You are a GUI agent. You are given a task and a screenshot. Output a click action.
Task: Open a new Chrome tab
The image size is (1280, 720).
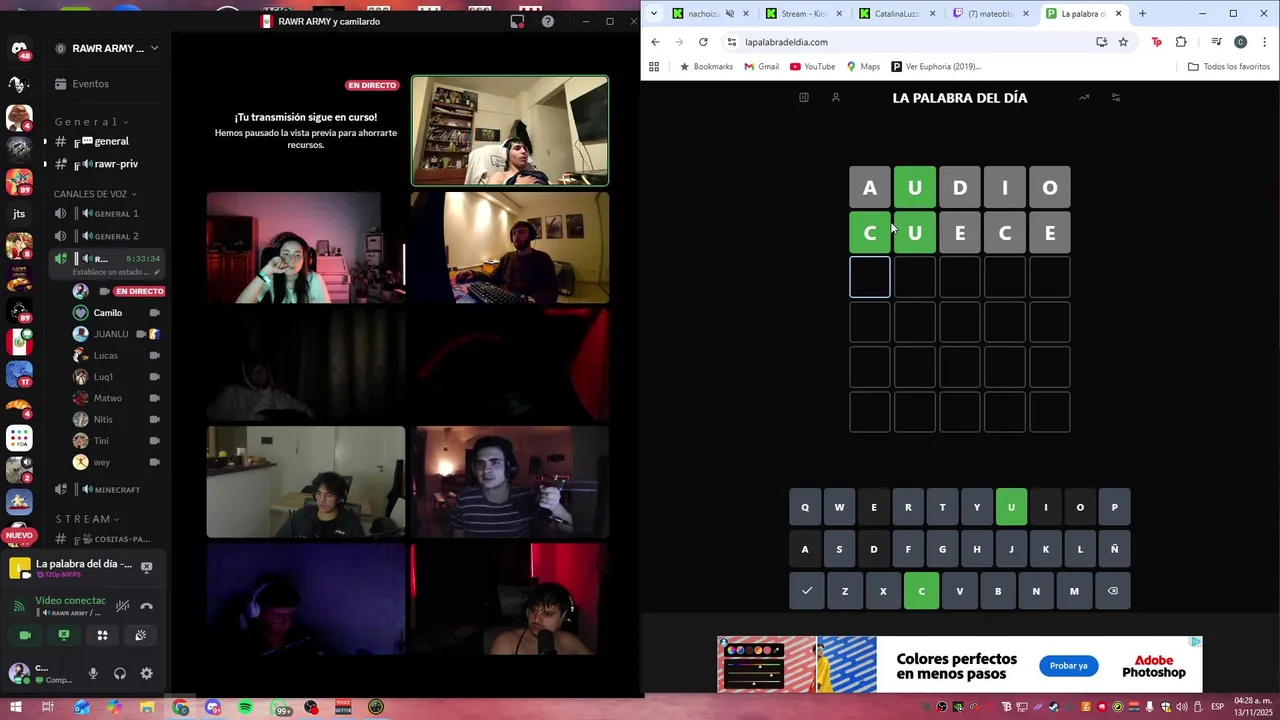coord(1142,14)
